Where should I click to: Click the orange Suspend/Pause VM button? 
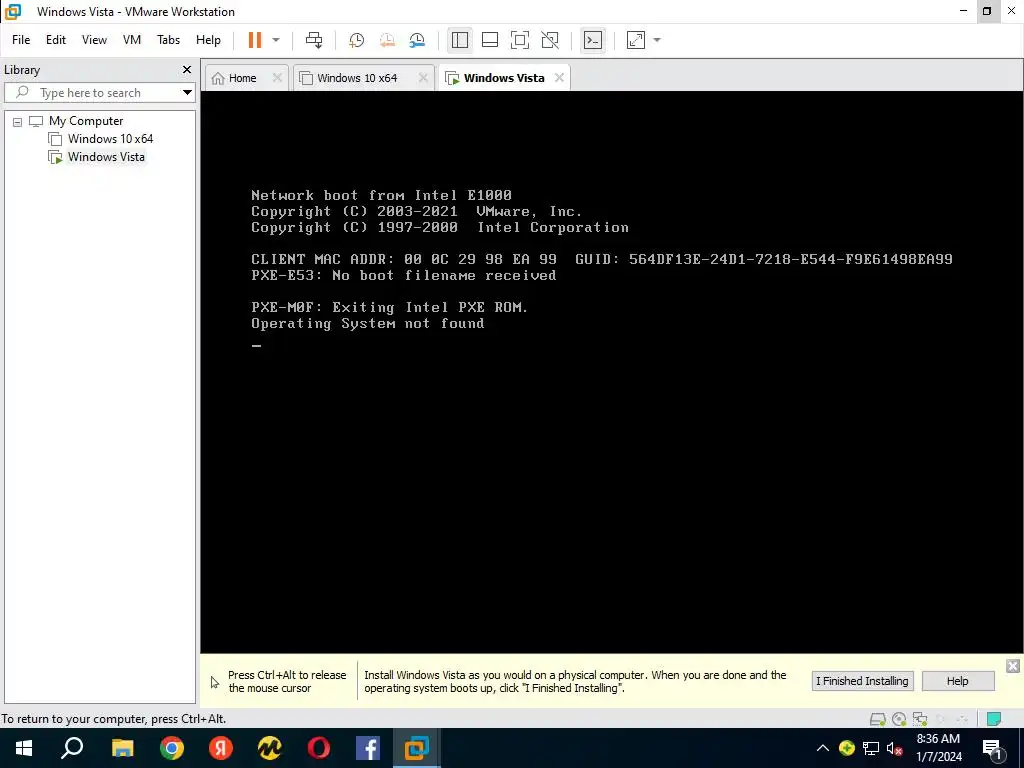tap(255, 40)
